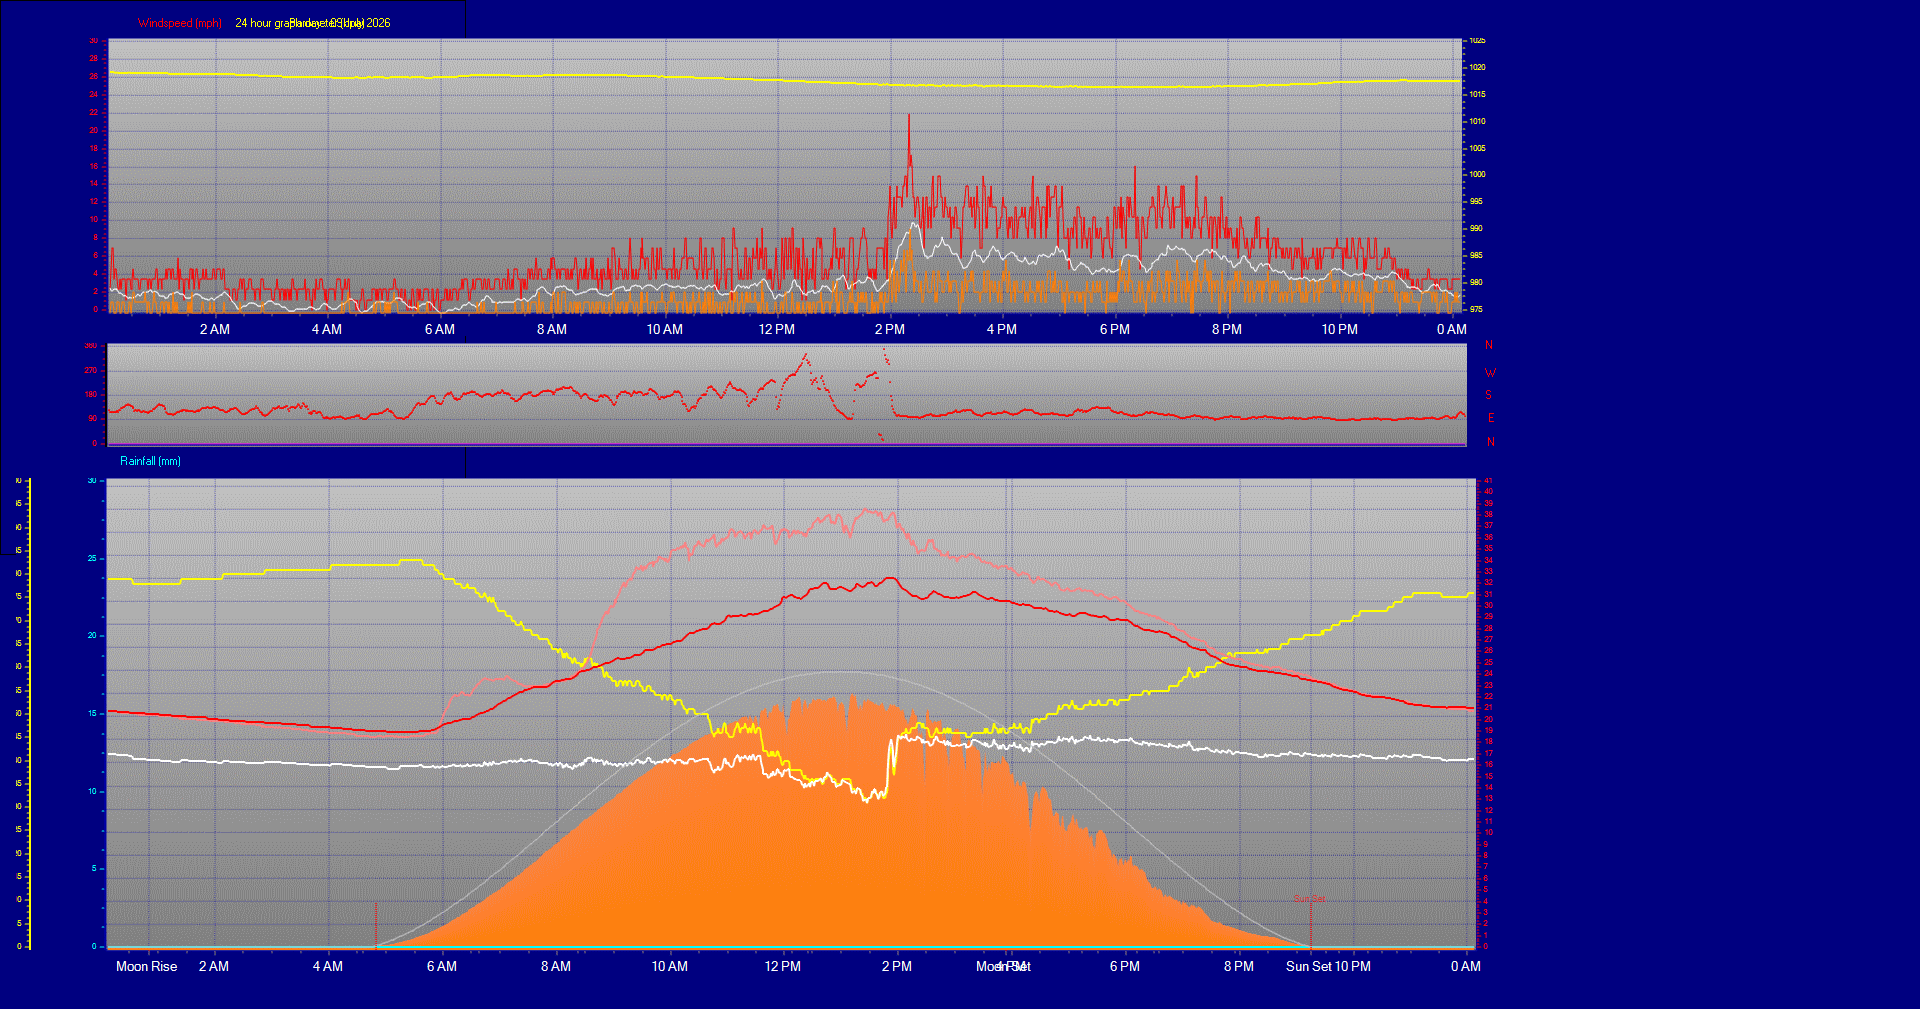Click the red "Windspeed (mph)" legend label
The width and height of the screenshot is (1920, 1009).
(180, 23)
